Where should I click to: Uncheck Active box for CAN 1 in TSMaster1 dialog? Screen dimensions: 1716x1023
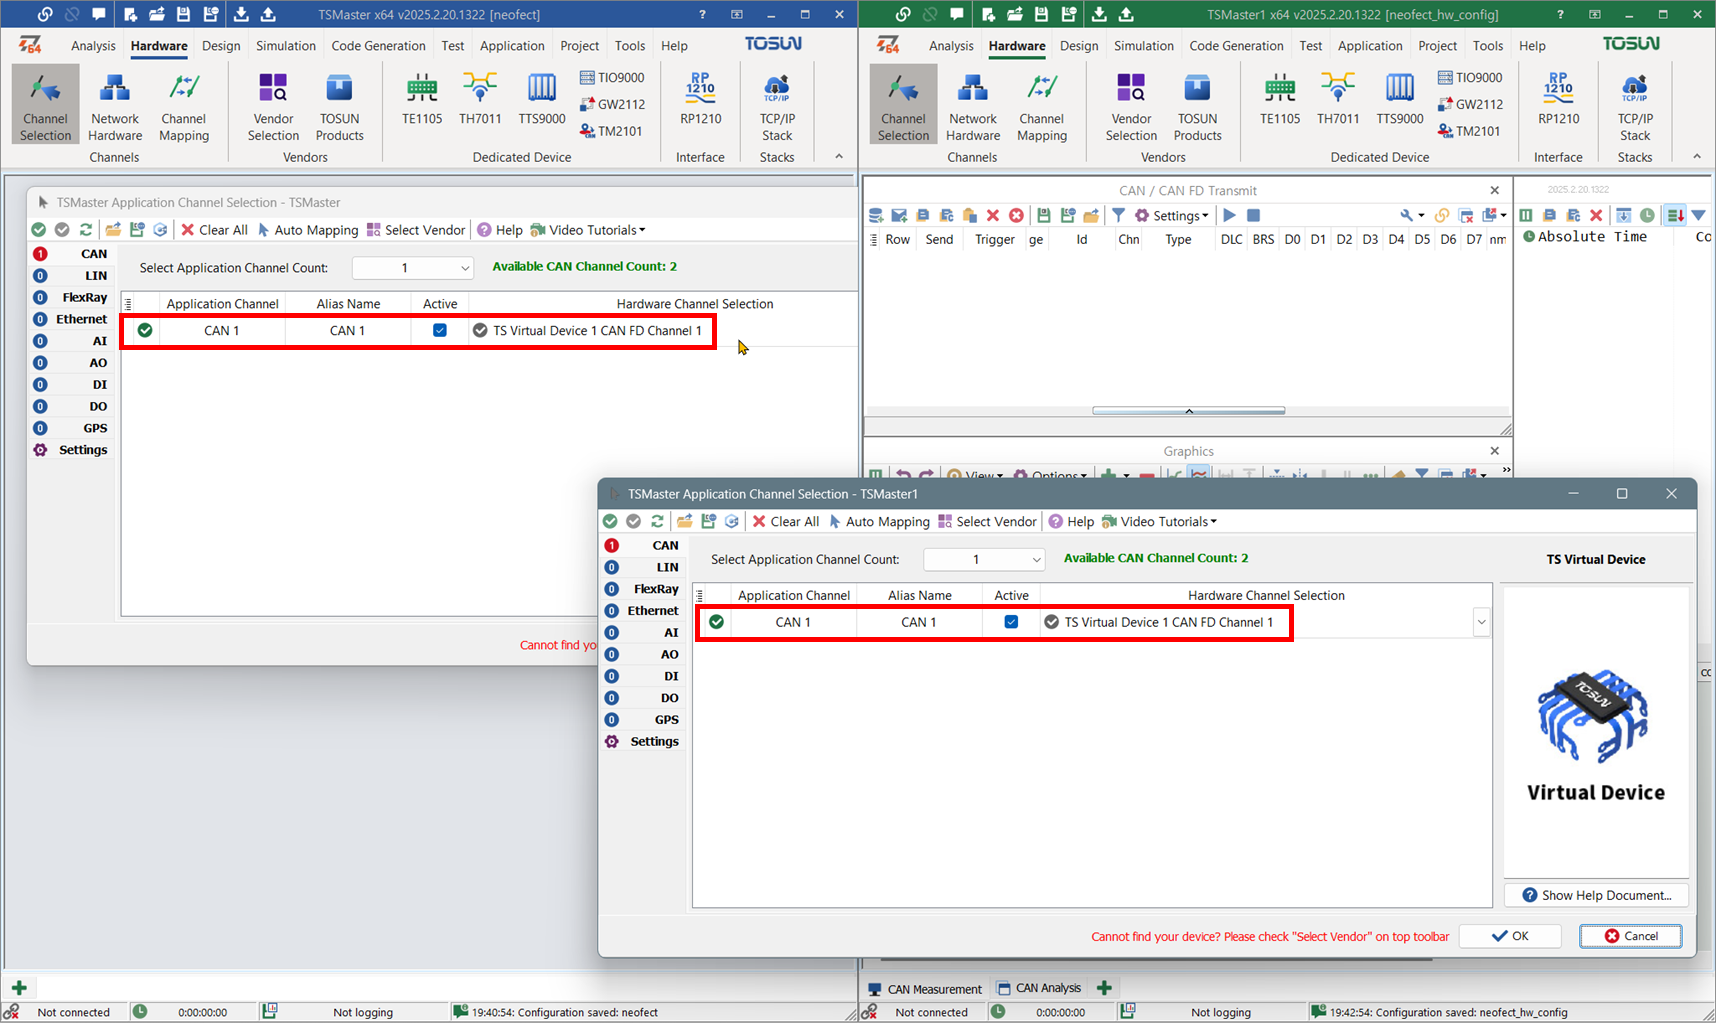[1011, 622]
